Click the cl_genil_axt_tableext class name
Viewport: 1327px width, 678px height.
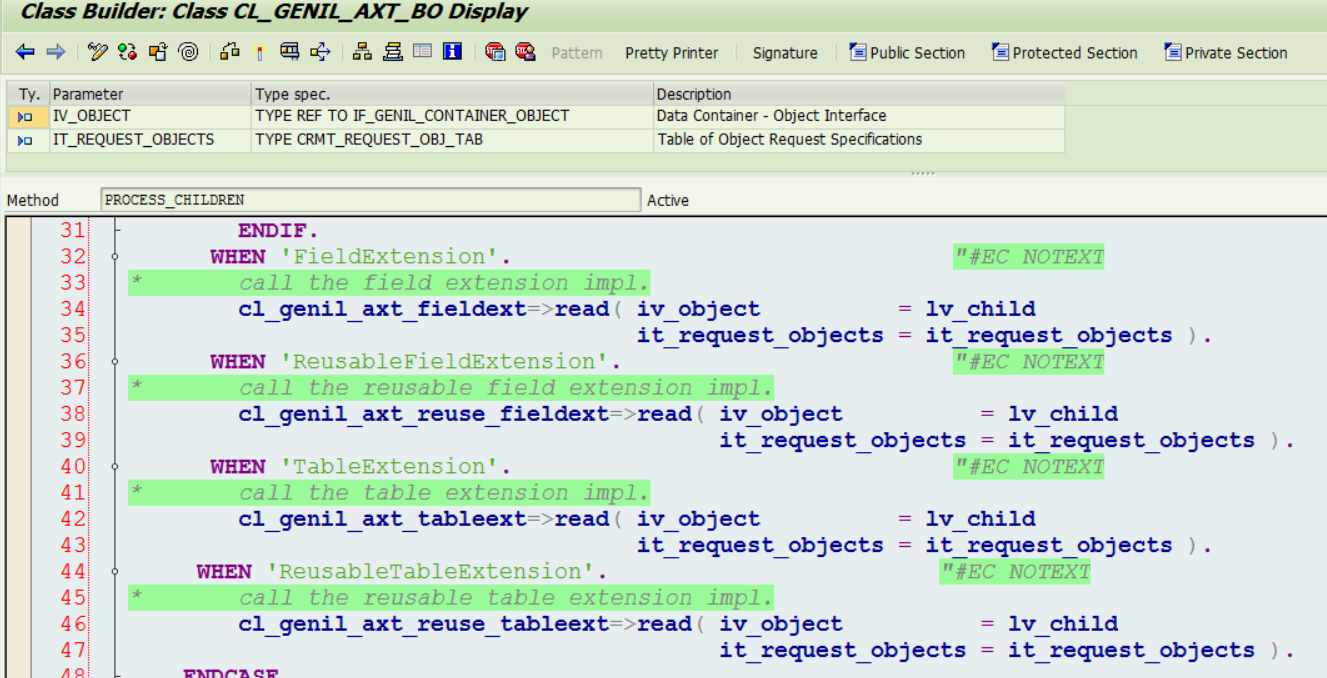382,519
